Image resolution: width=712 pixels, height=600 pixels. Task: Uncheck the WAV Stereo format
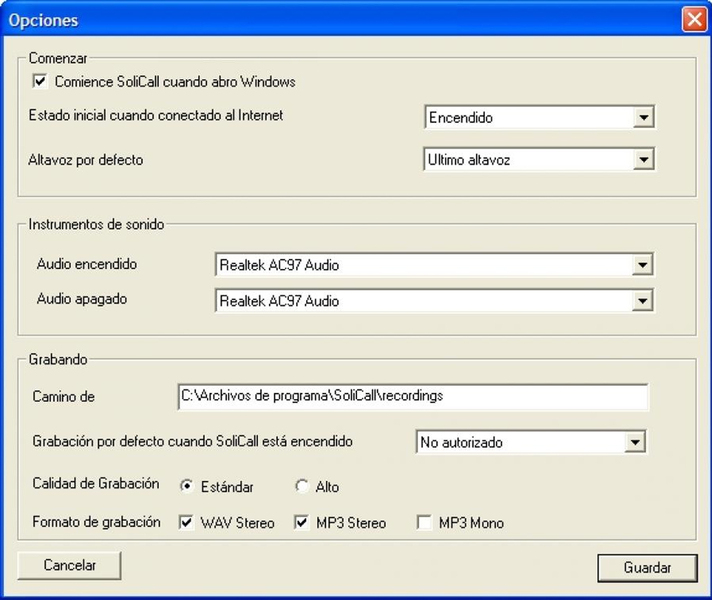(x=186, y=522)
